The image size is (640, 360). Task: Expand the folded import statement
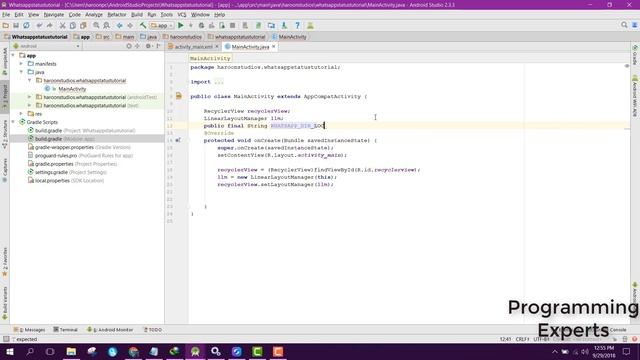tap(219, 82)
